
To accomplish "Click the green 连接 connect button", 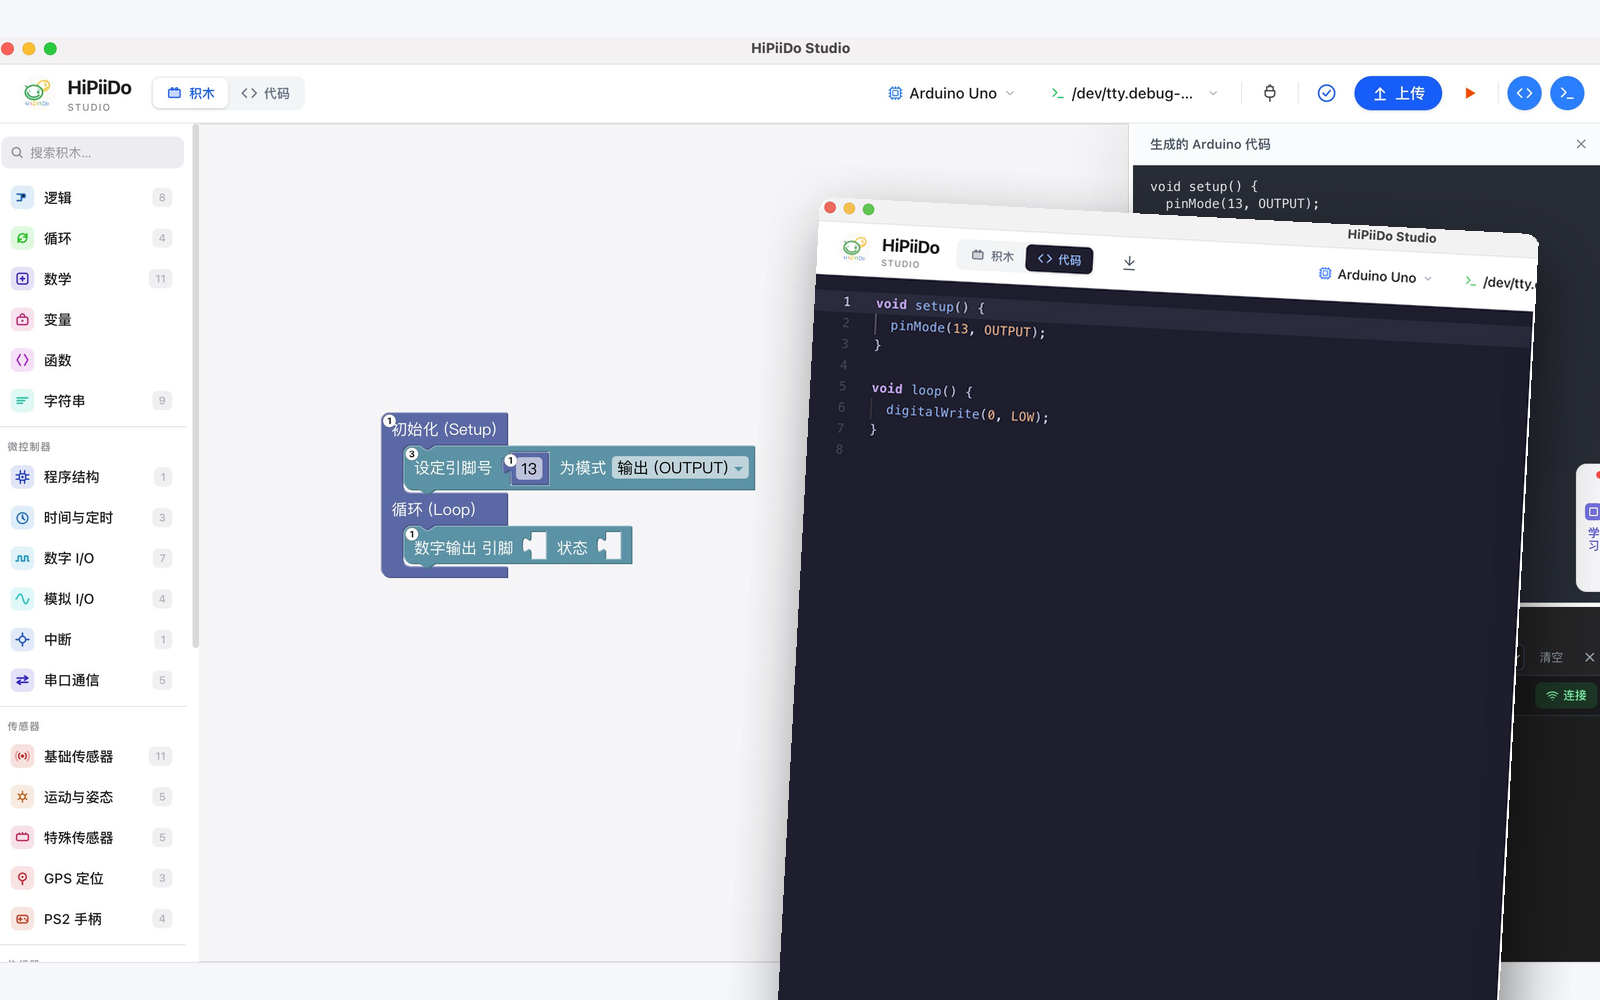I will tap(1566, 695).
